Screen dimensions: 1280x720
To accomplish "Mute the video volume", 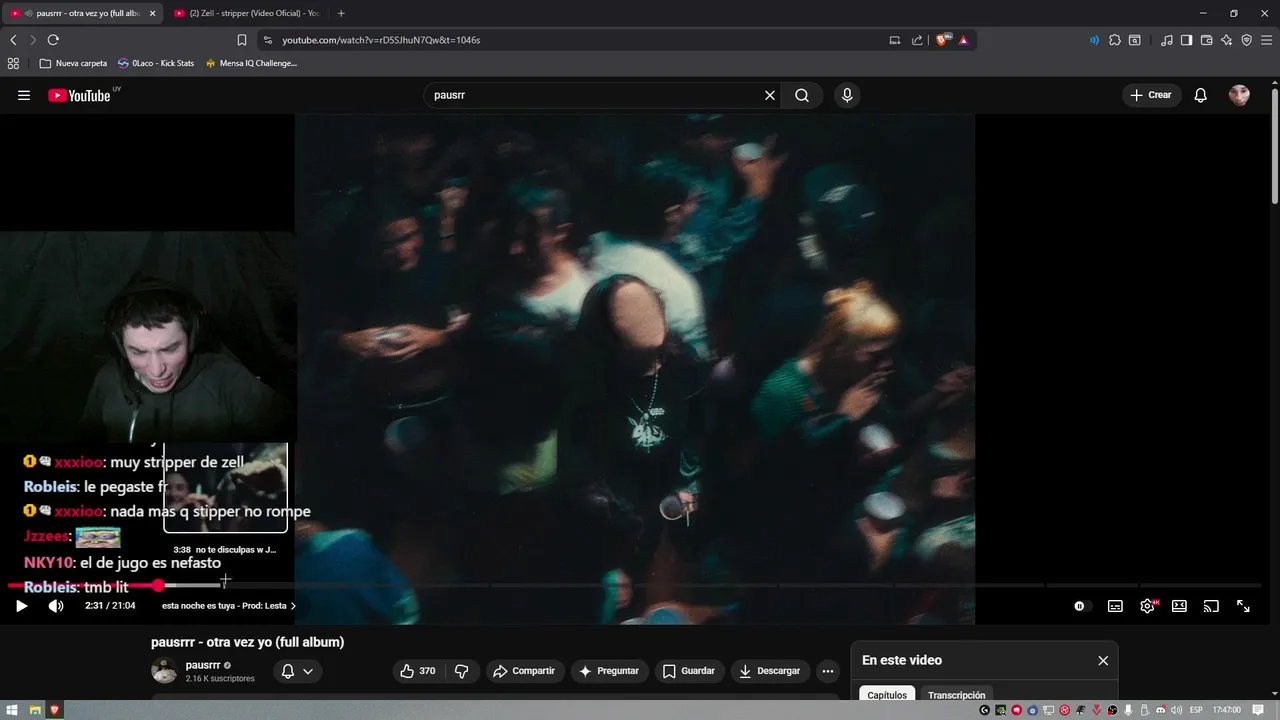I will [56, 606].
